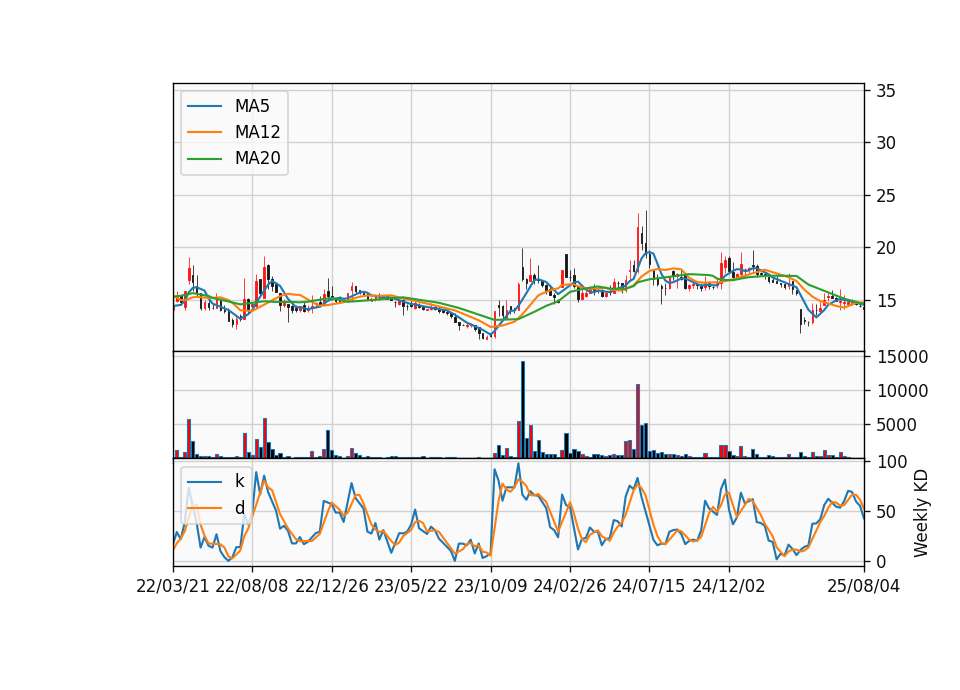Click the 22/12/26 date tick label

pos(332,586)
